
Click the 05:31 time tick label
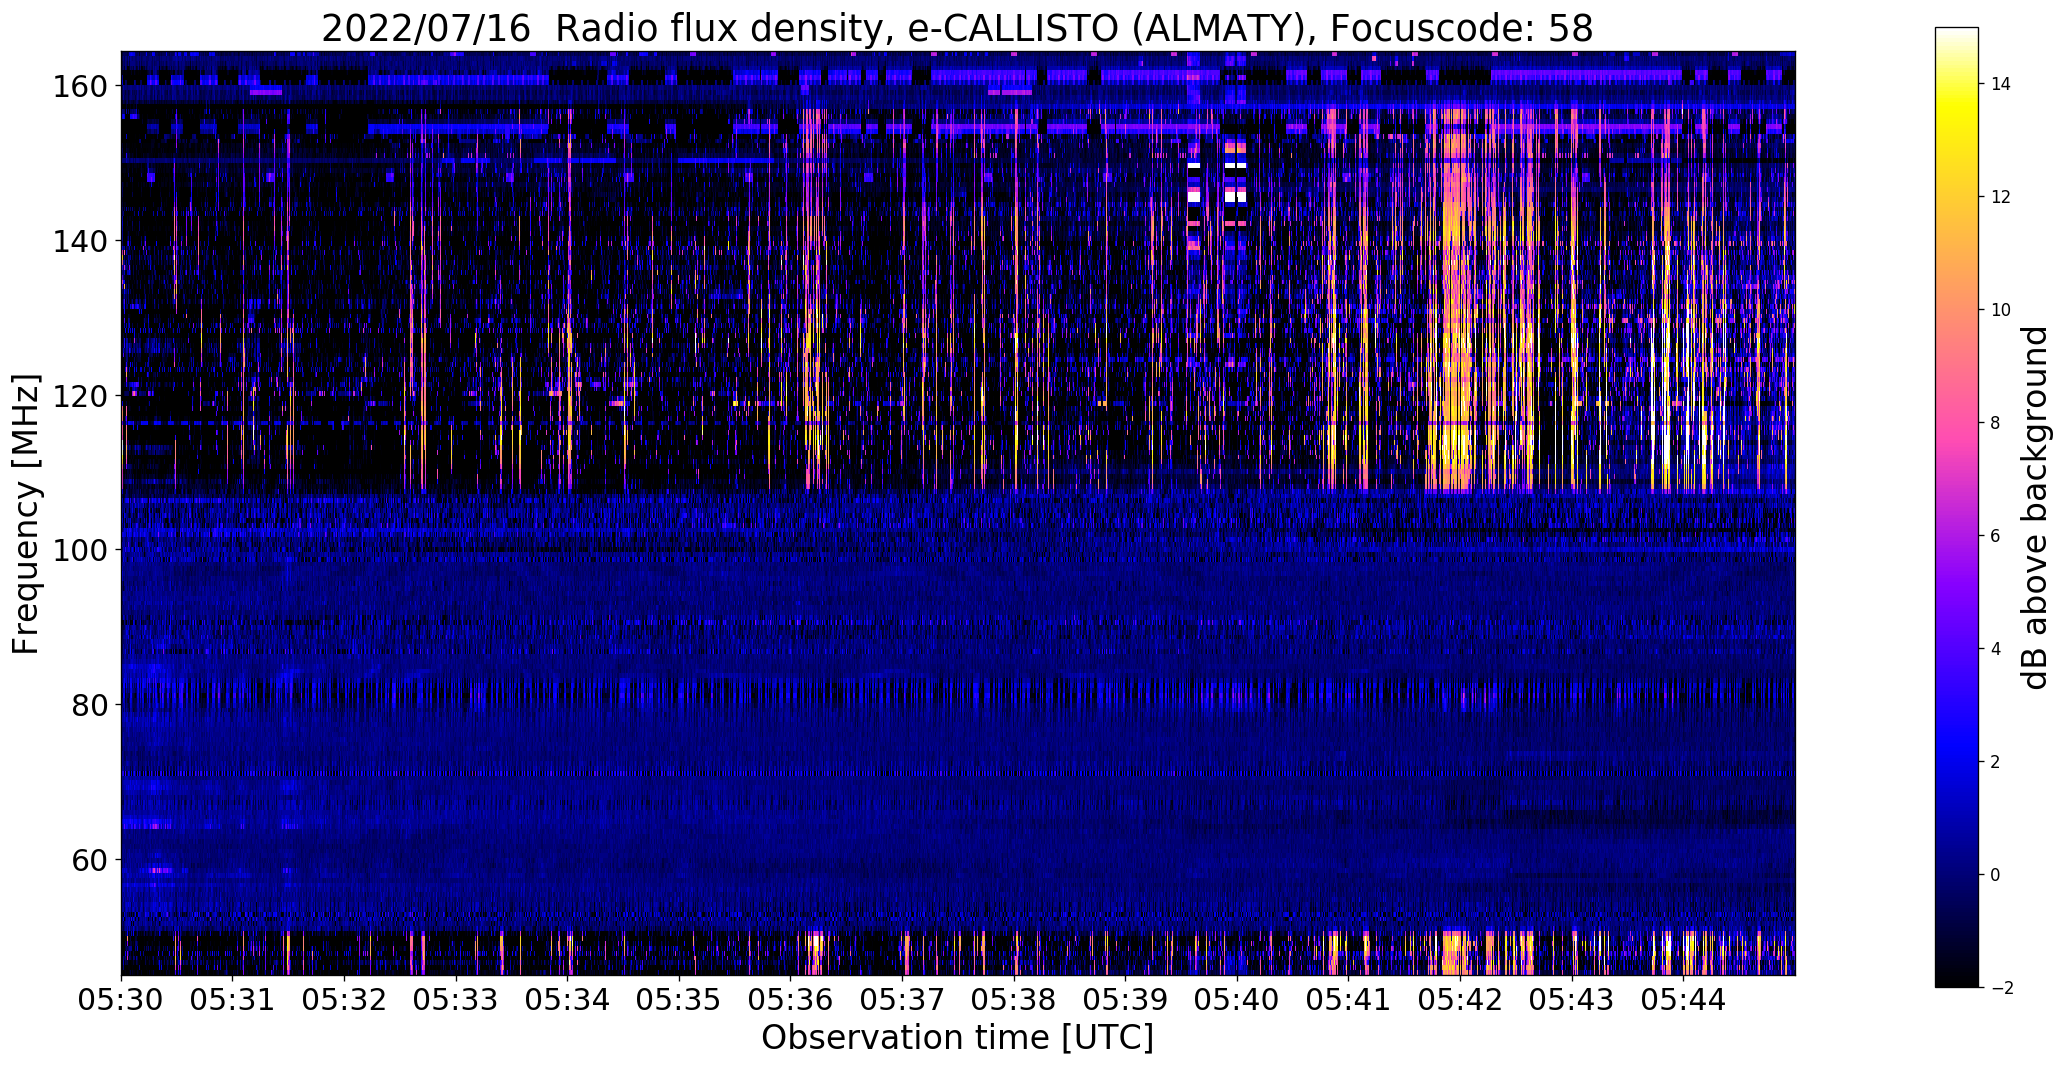tap(233, 1000)
